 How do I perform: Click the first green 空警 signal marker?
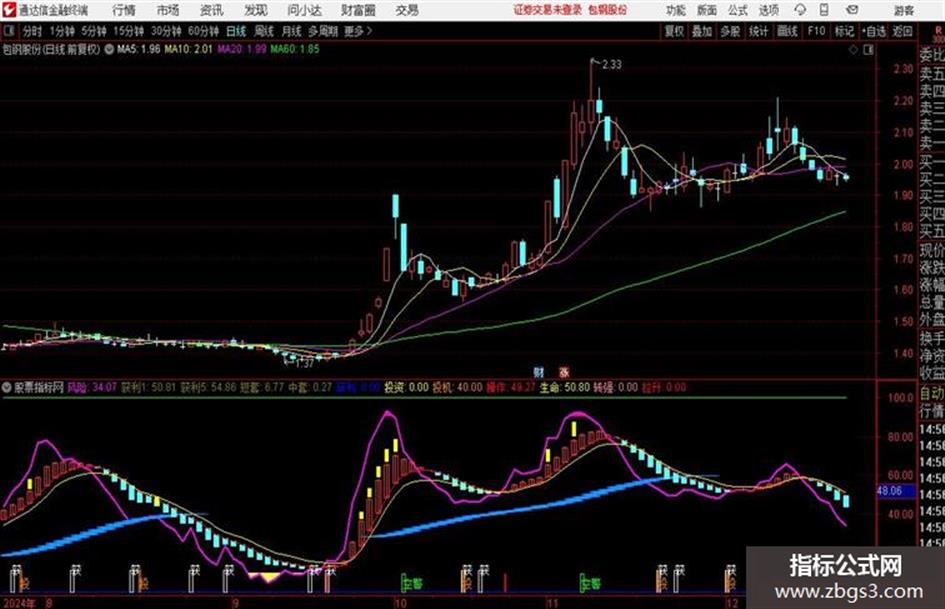coord(413,583)
